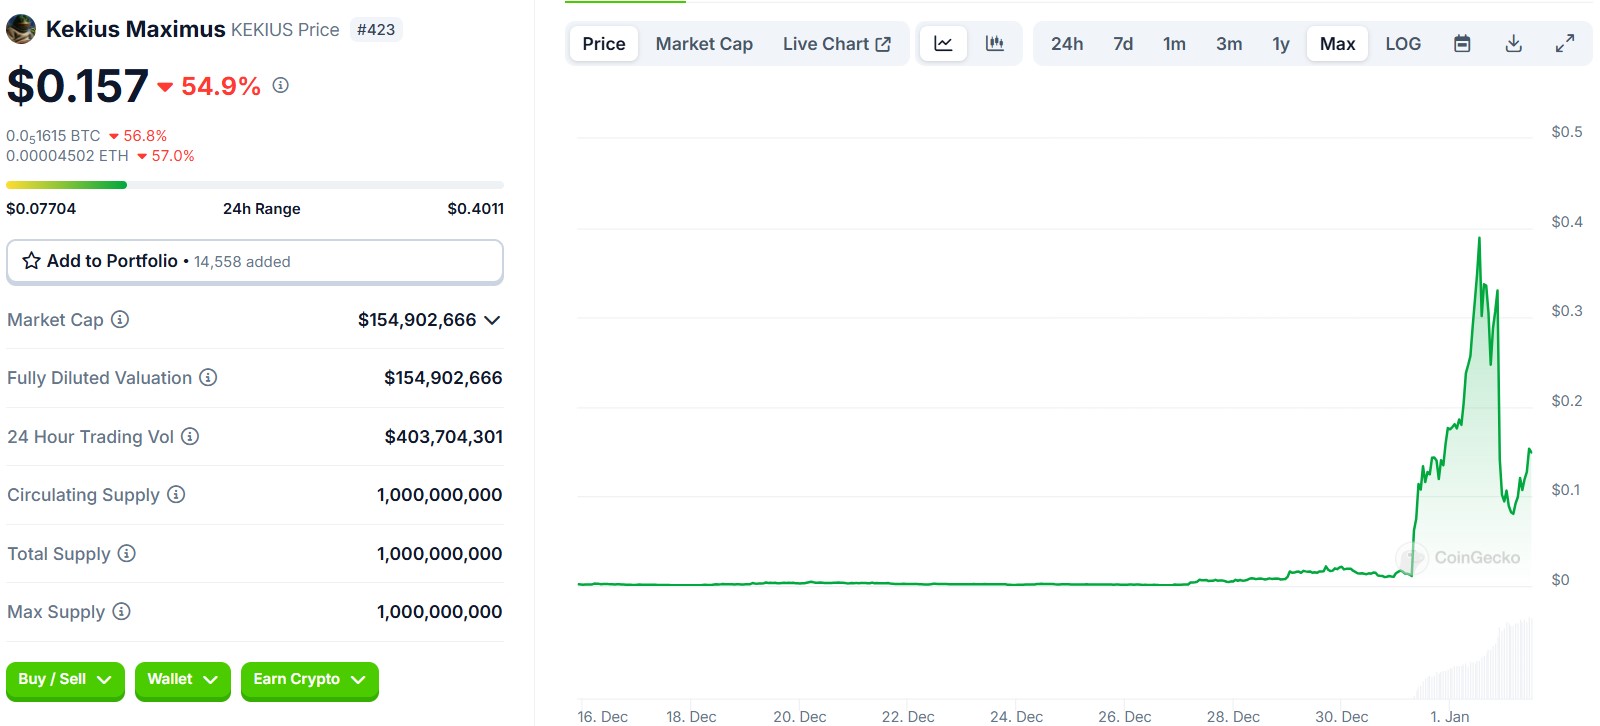Select 7d time range
The image size is (1600, 726).
pyautogui.click(x=1123, y=44)
